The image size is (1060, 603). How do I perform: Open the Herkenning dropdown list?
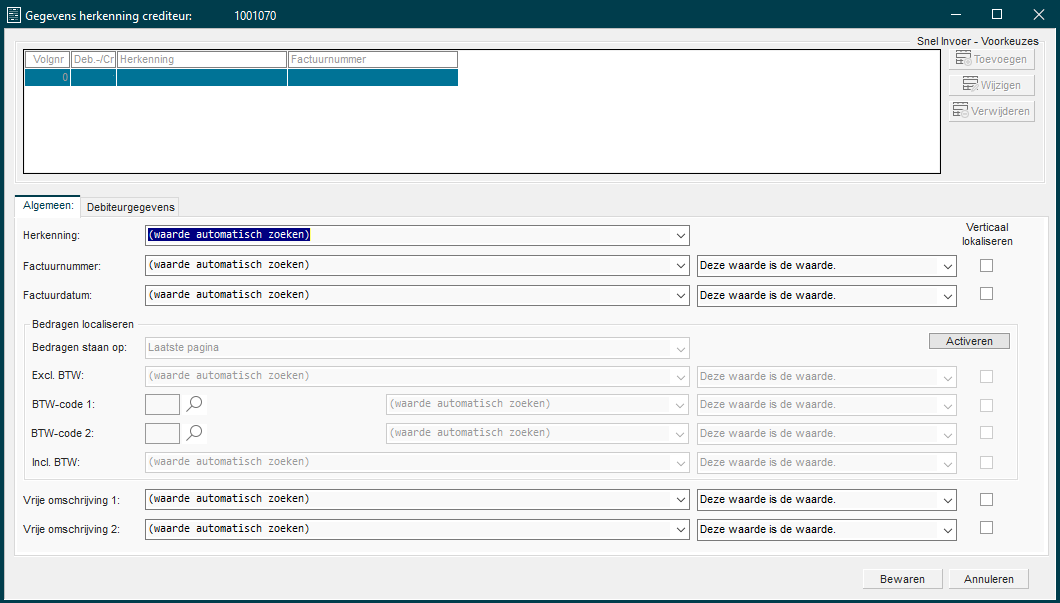coord(680,236)
